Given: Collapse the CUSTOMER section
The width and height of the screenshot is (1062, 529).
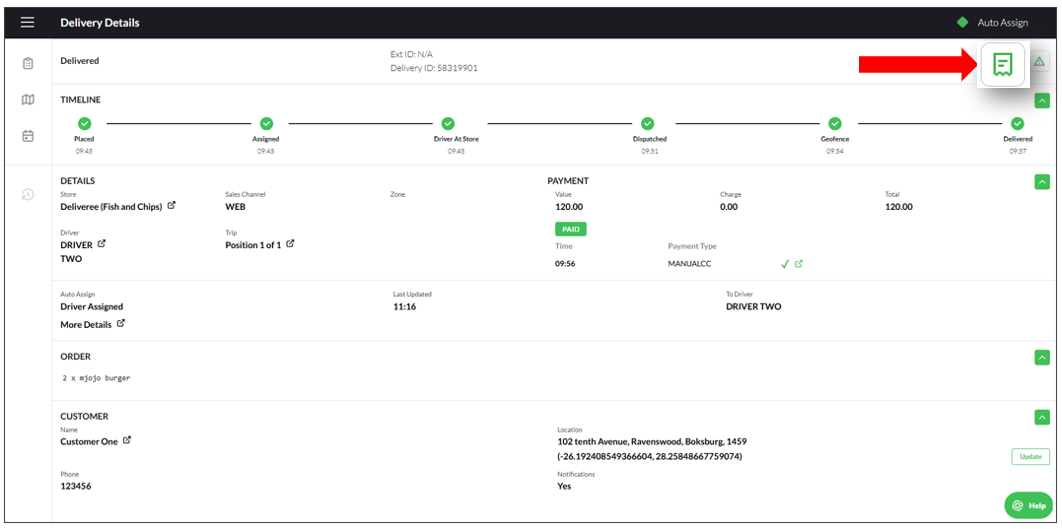Looking at the screenshot, I should pos(1042,417).
